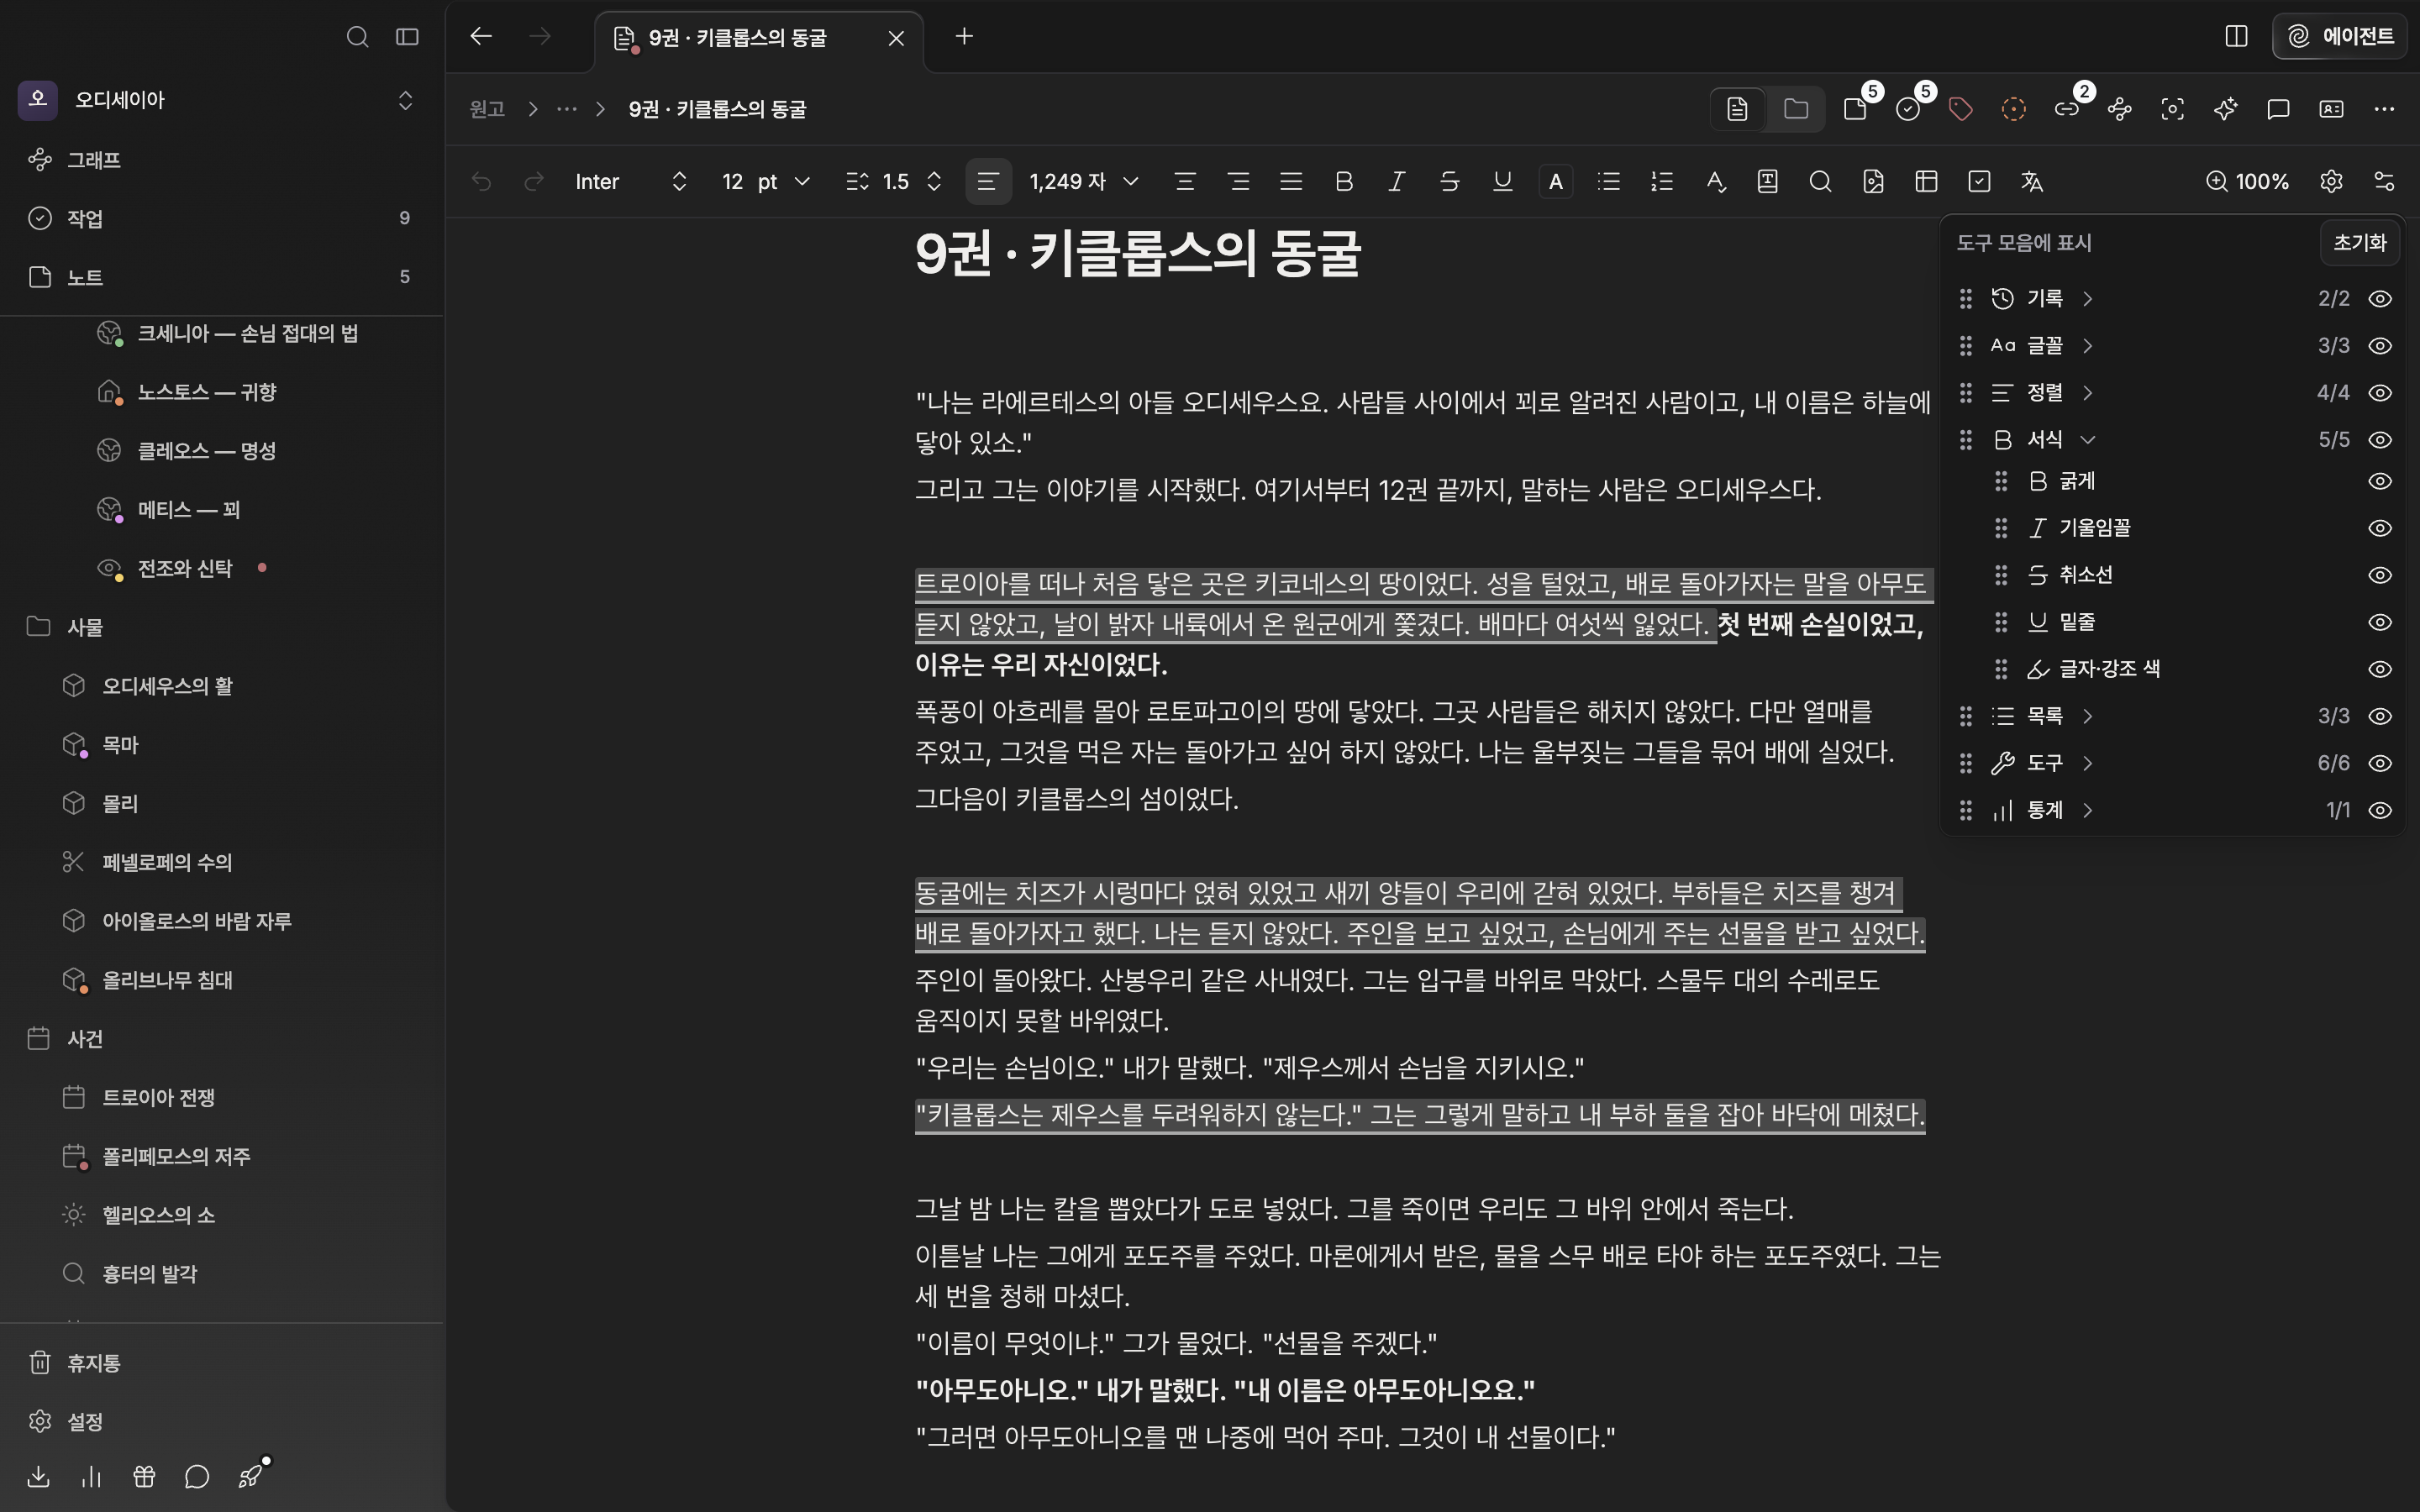This screenshot has width=2420, height=1512.
Task: Open the split view layout icon
Action: [2237, 37]
